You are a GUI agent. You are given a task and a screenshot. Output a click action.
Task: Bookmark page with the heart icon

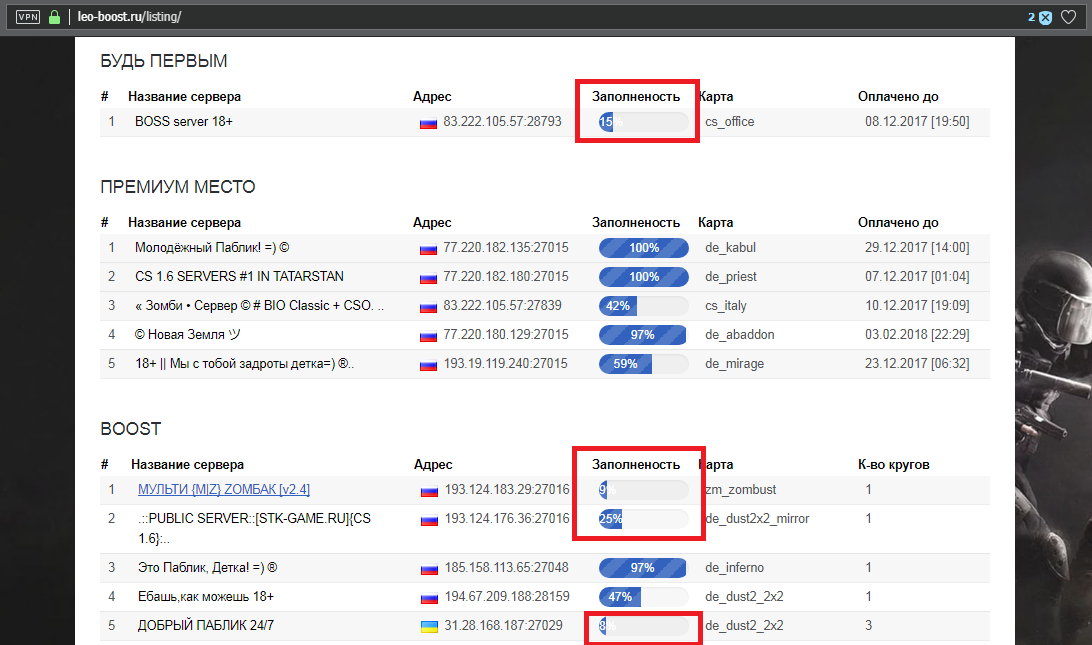coord(1068,17)
